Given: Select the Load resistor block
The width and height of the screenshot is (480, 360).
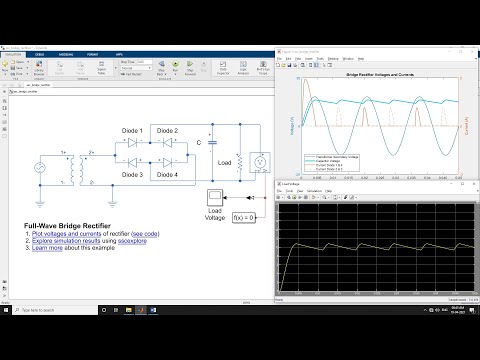Looking at the screenshot, I should pyautogui.click(x=239, y=163).
